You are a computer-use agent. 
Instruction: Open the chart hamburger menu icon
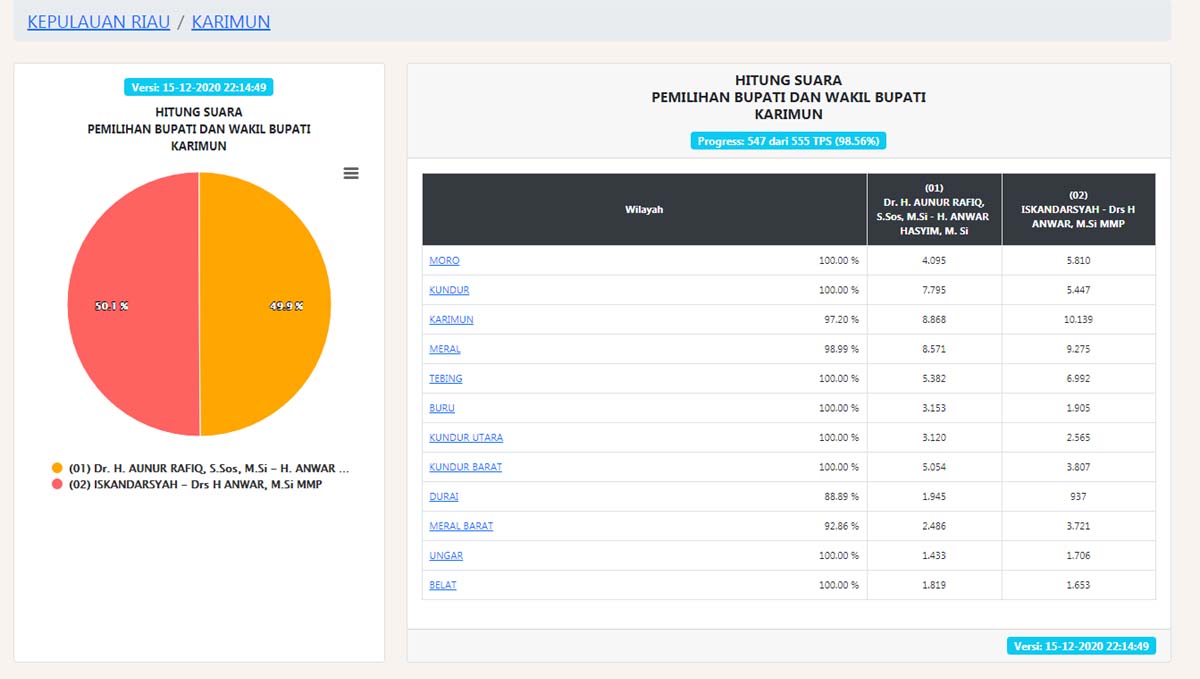point(351,173)
